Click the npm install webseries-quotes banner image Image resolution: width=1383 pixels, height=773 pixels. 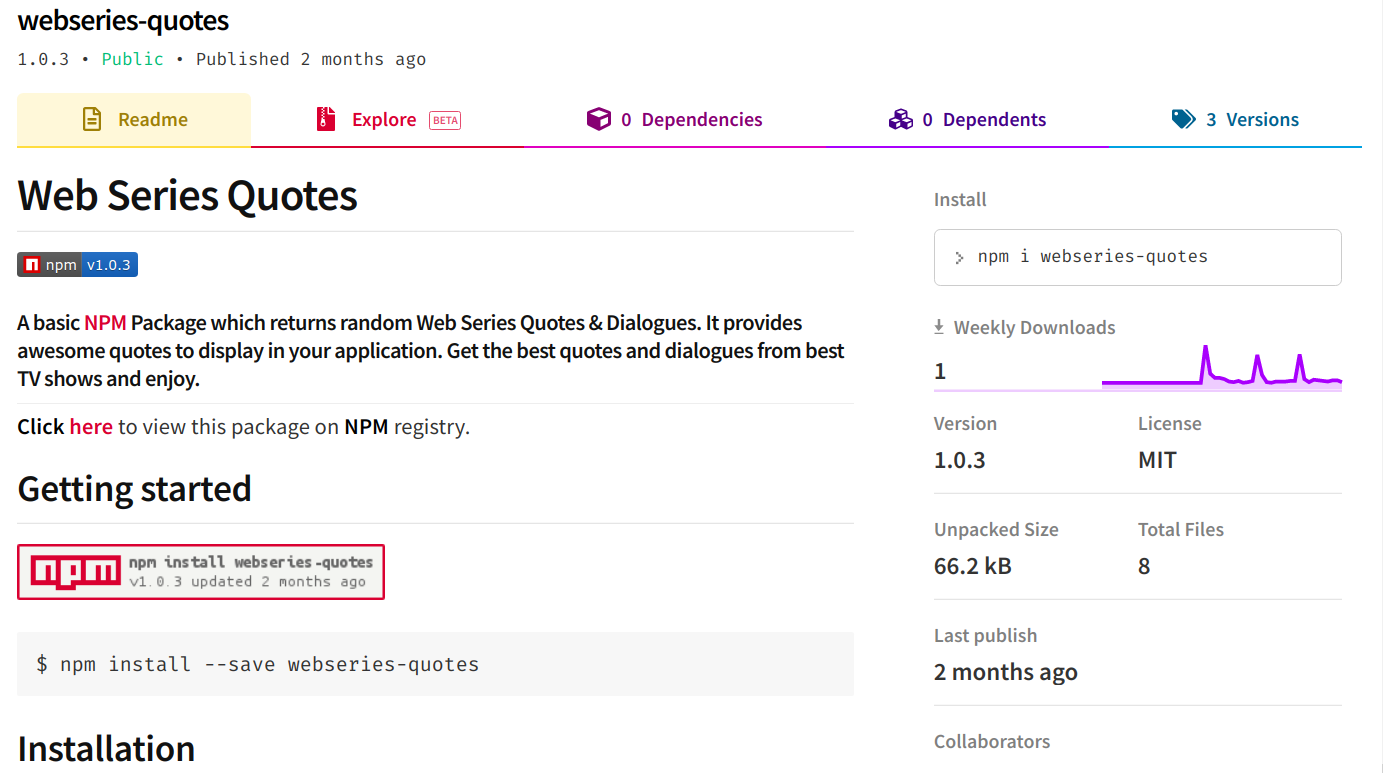click(x=201, y=572)
